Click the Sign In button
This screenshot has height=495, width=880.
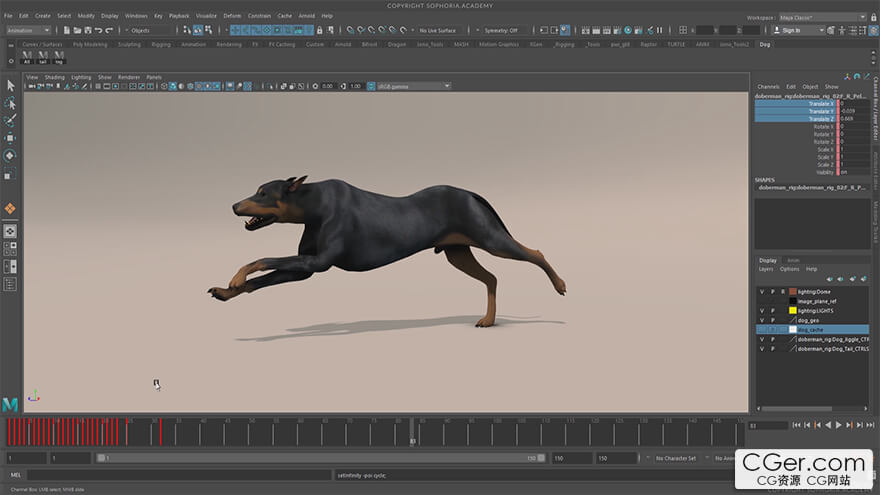point(791,31)
